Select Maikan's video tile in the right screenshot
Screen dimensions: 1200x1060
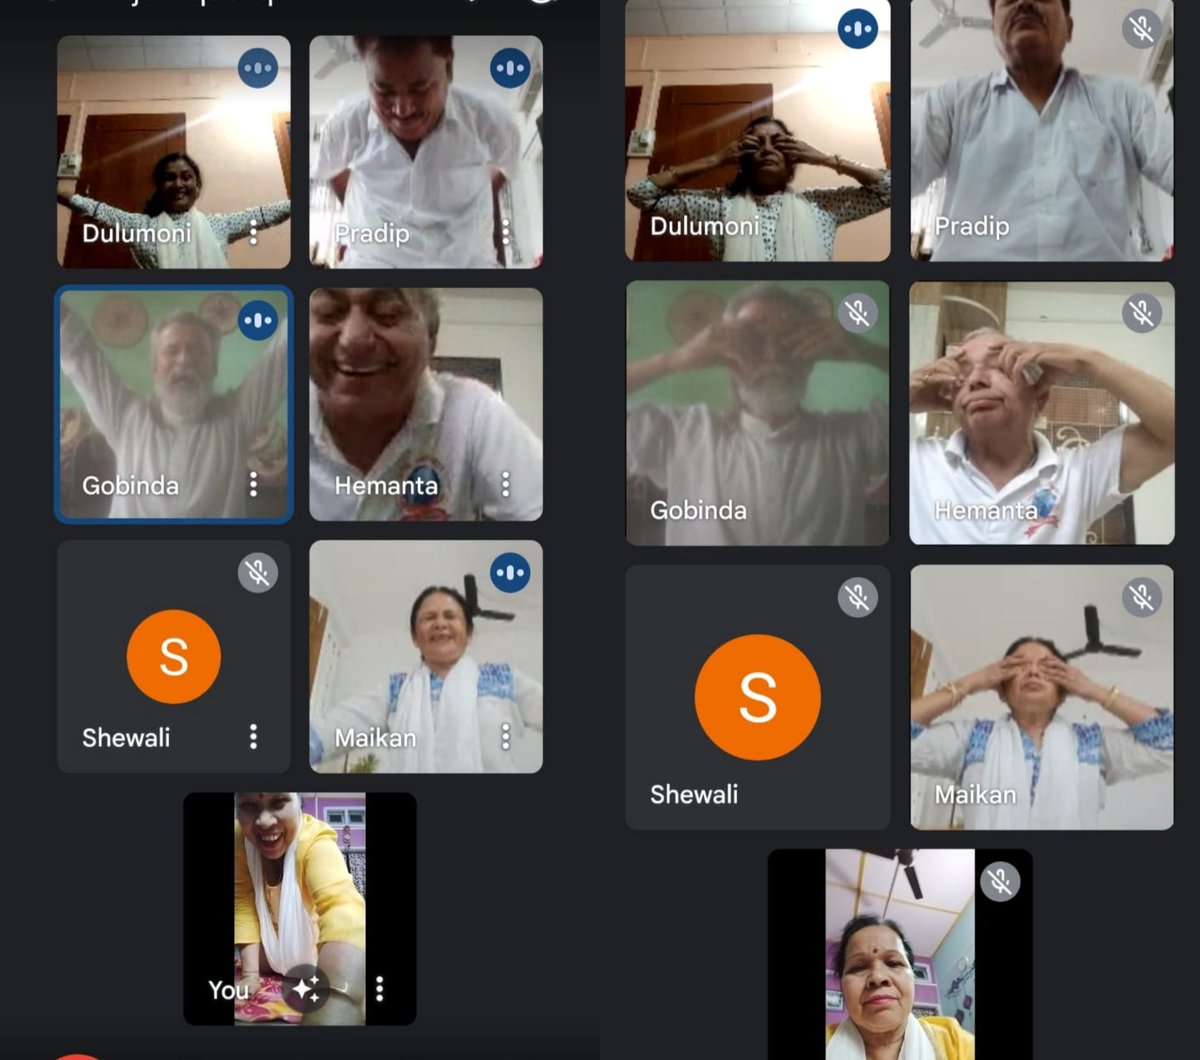(1042, 697)
